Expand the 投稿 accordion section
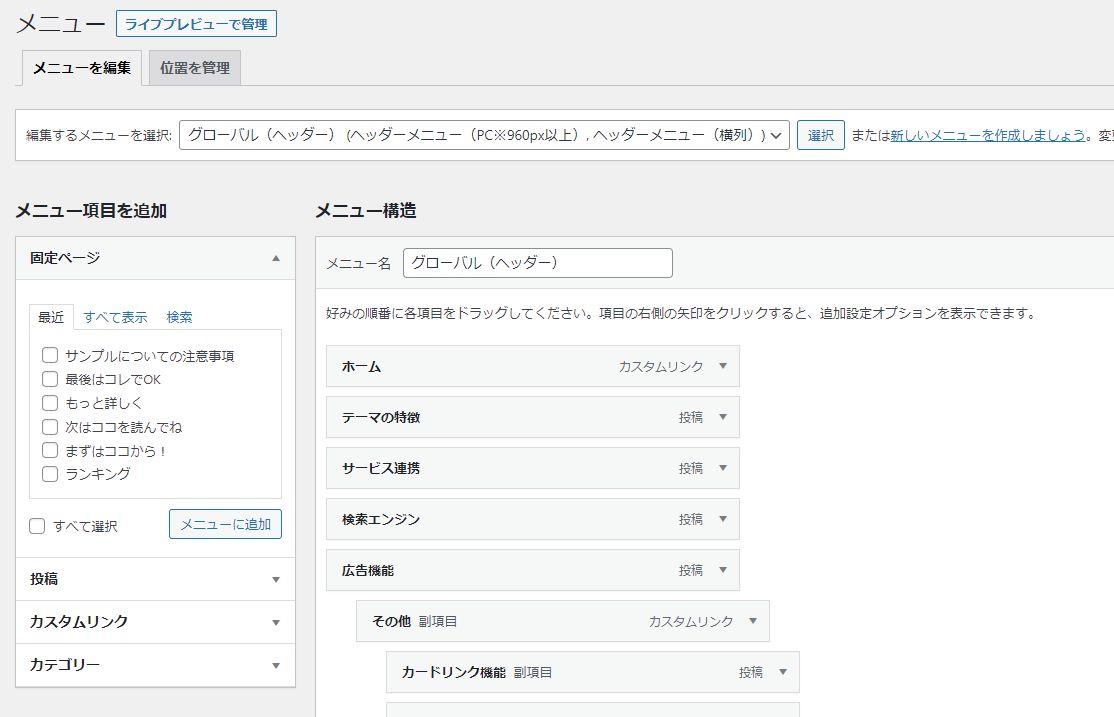The image size is (1114, 717). click(x=155, y=579)
